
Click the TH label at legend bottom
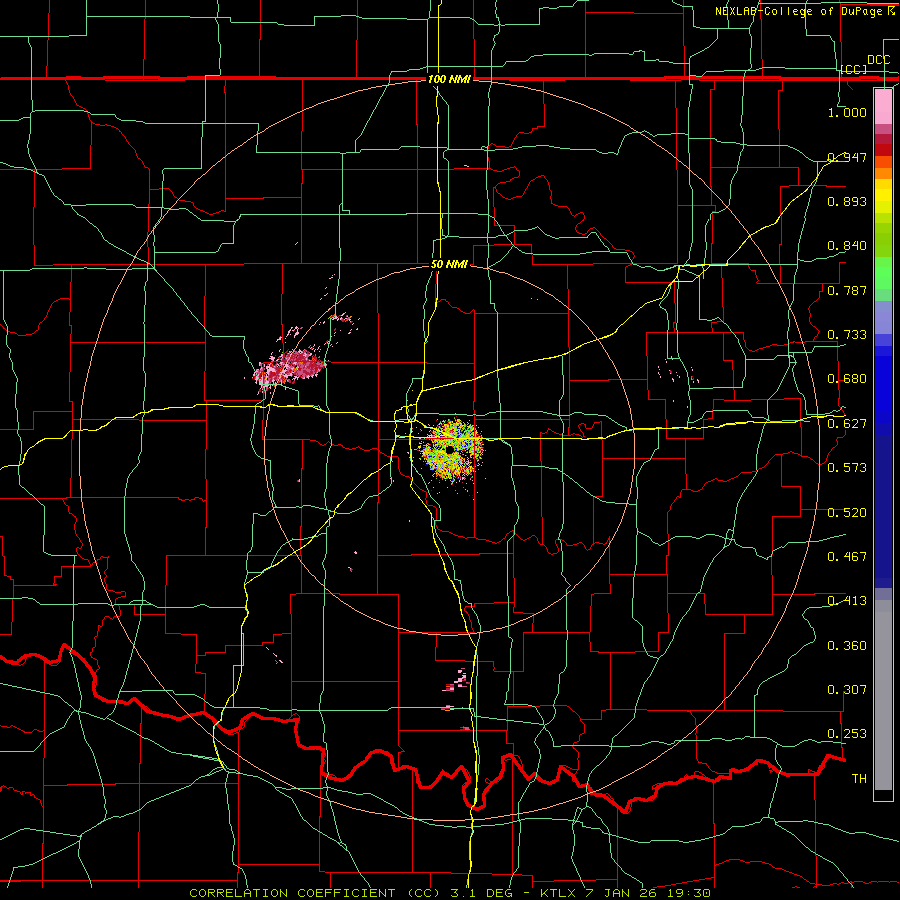coord(859,779)
